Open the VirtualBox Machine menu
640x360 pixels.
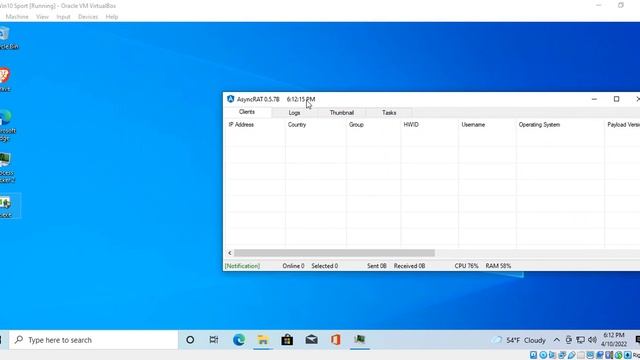17,17
